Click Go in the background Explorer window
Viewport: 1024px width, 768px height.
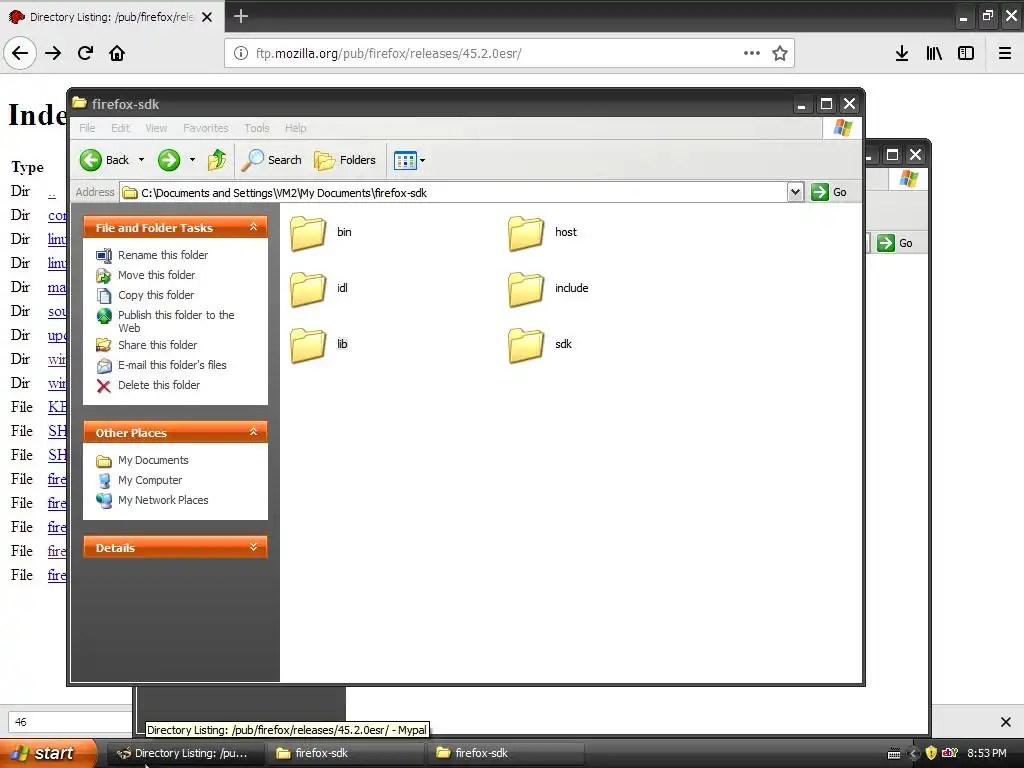tap(896, 243)
